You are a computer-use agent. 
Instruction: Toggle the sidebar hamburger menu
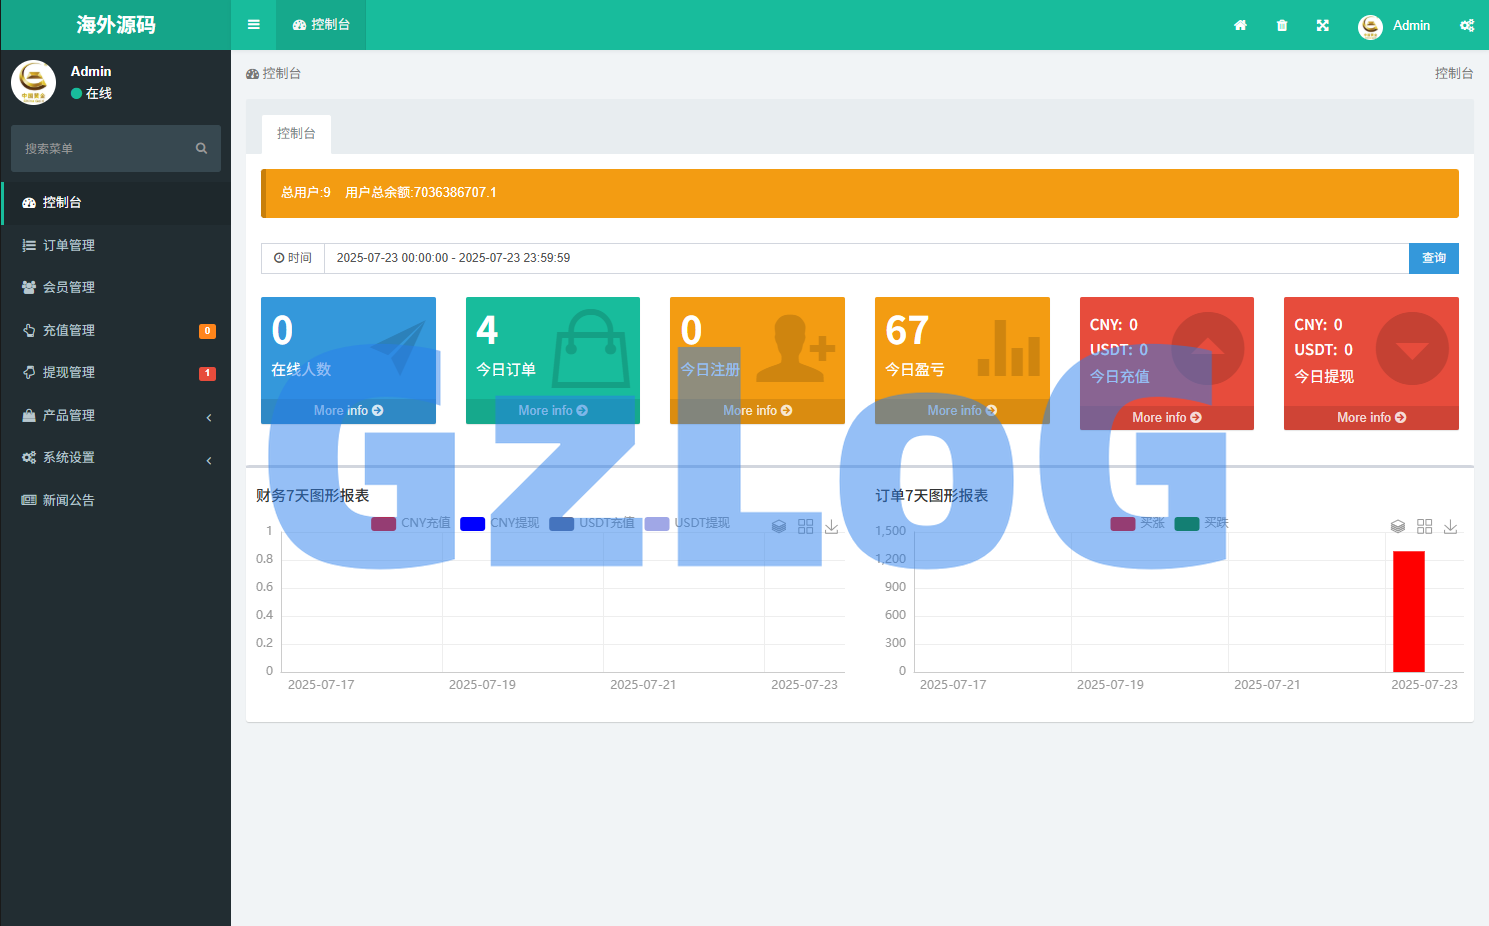tap(254, 25)
